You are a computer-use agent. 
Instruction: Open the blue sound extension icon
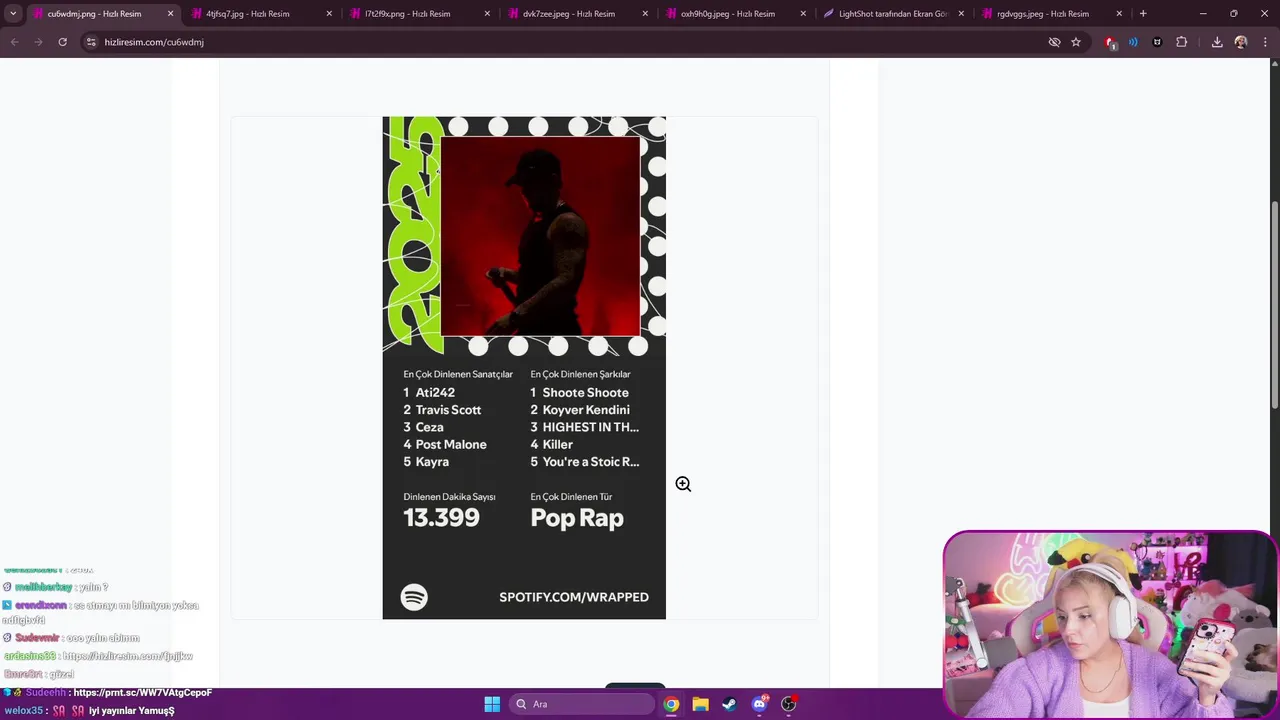(1133, 42)
